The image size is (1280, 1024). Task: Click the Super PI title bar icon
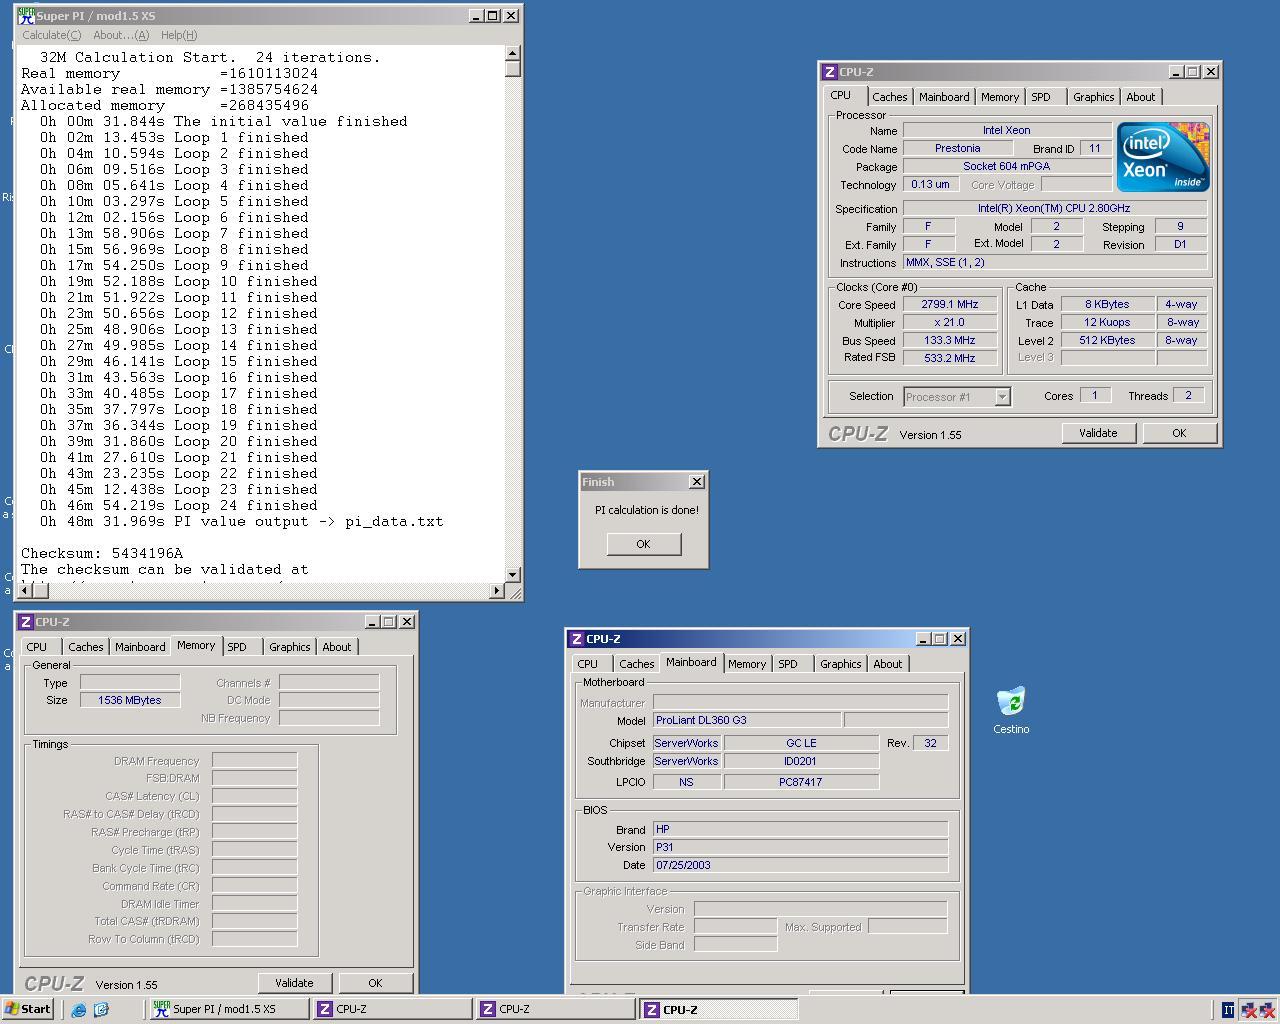click(x=27, y=16)
